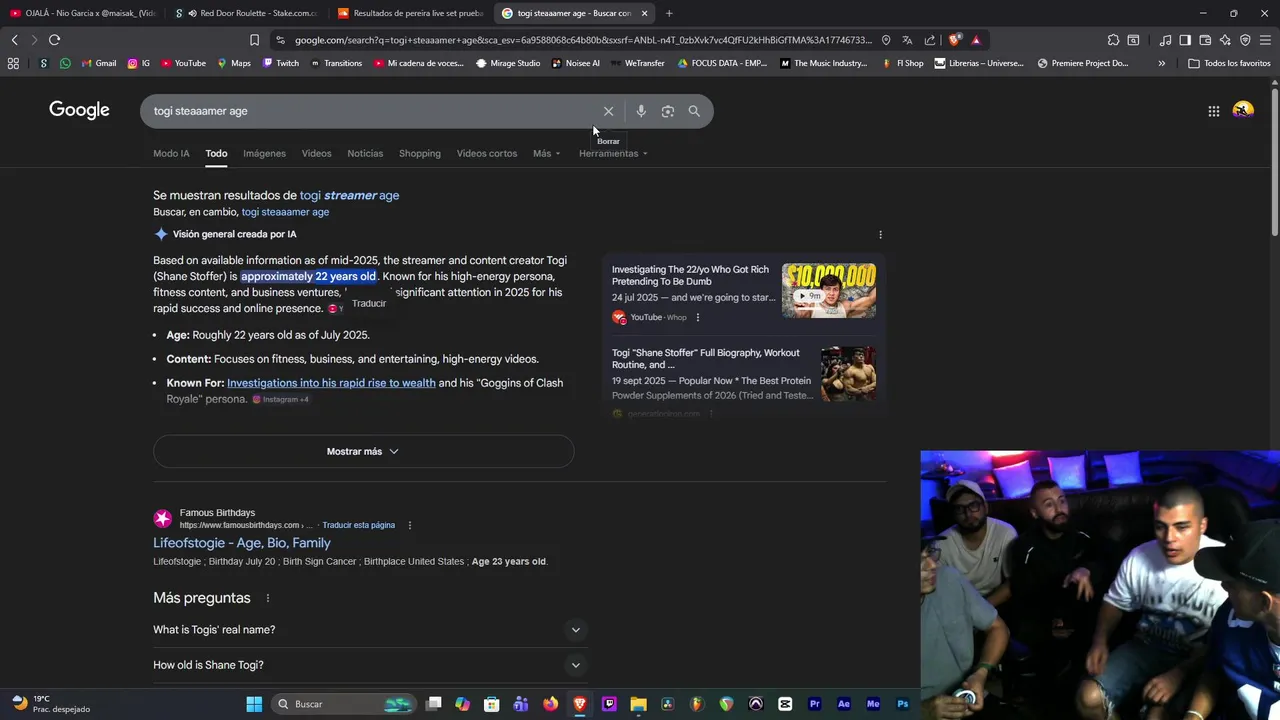Open the extensions puzzle icon
Image resolution: width=1280 pixels, height=720 pixels.
[x=1113, y=40]
